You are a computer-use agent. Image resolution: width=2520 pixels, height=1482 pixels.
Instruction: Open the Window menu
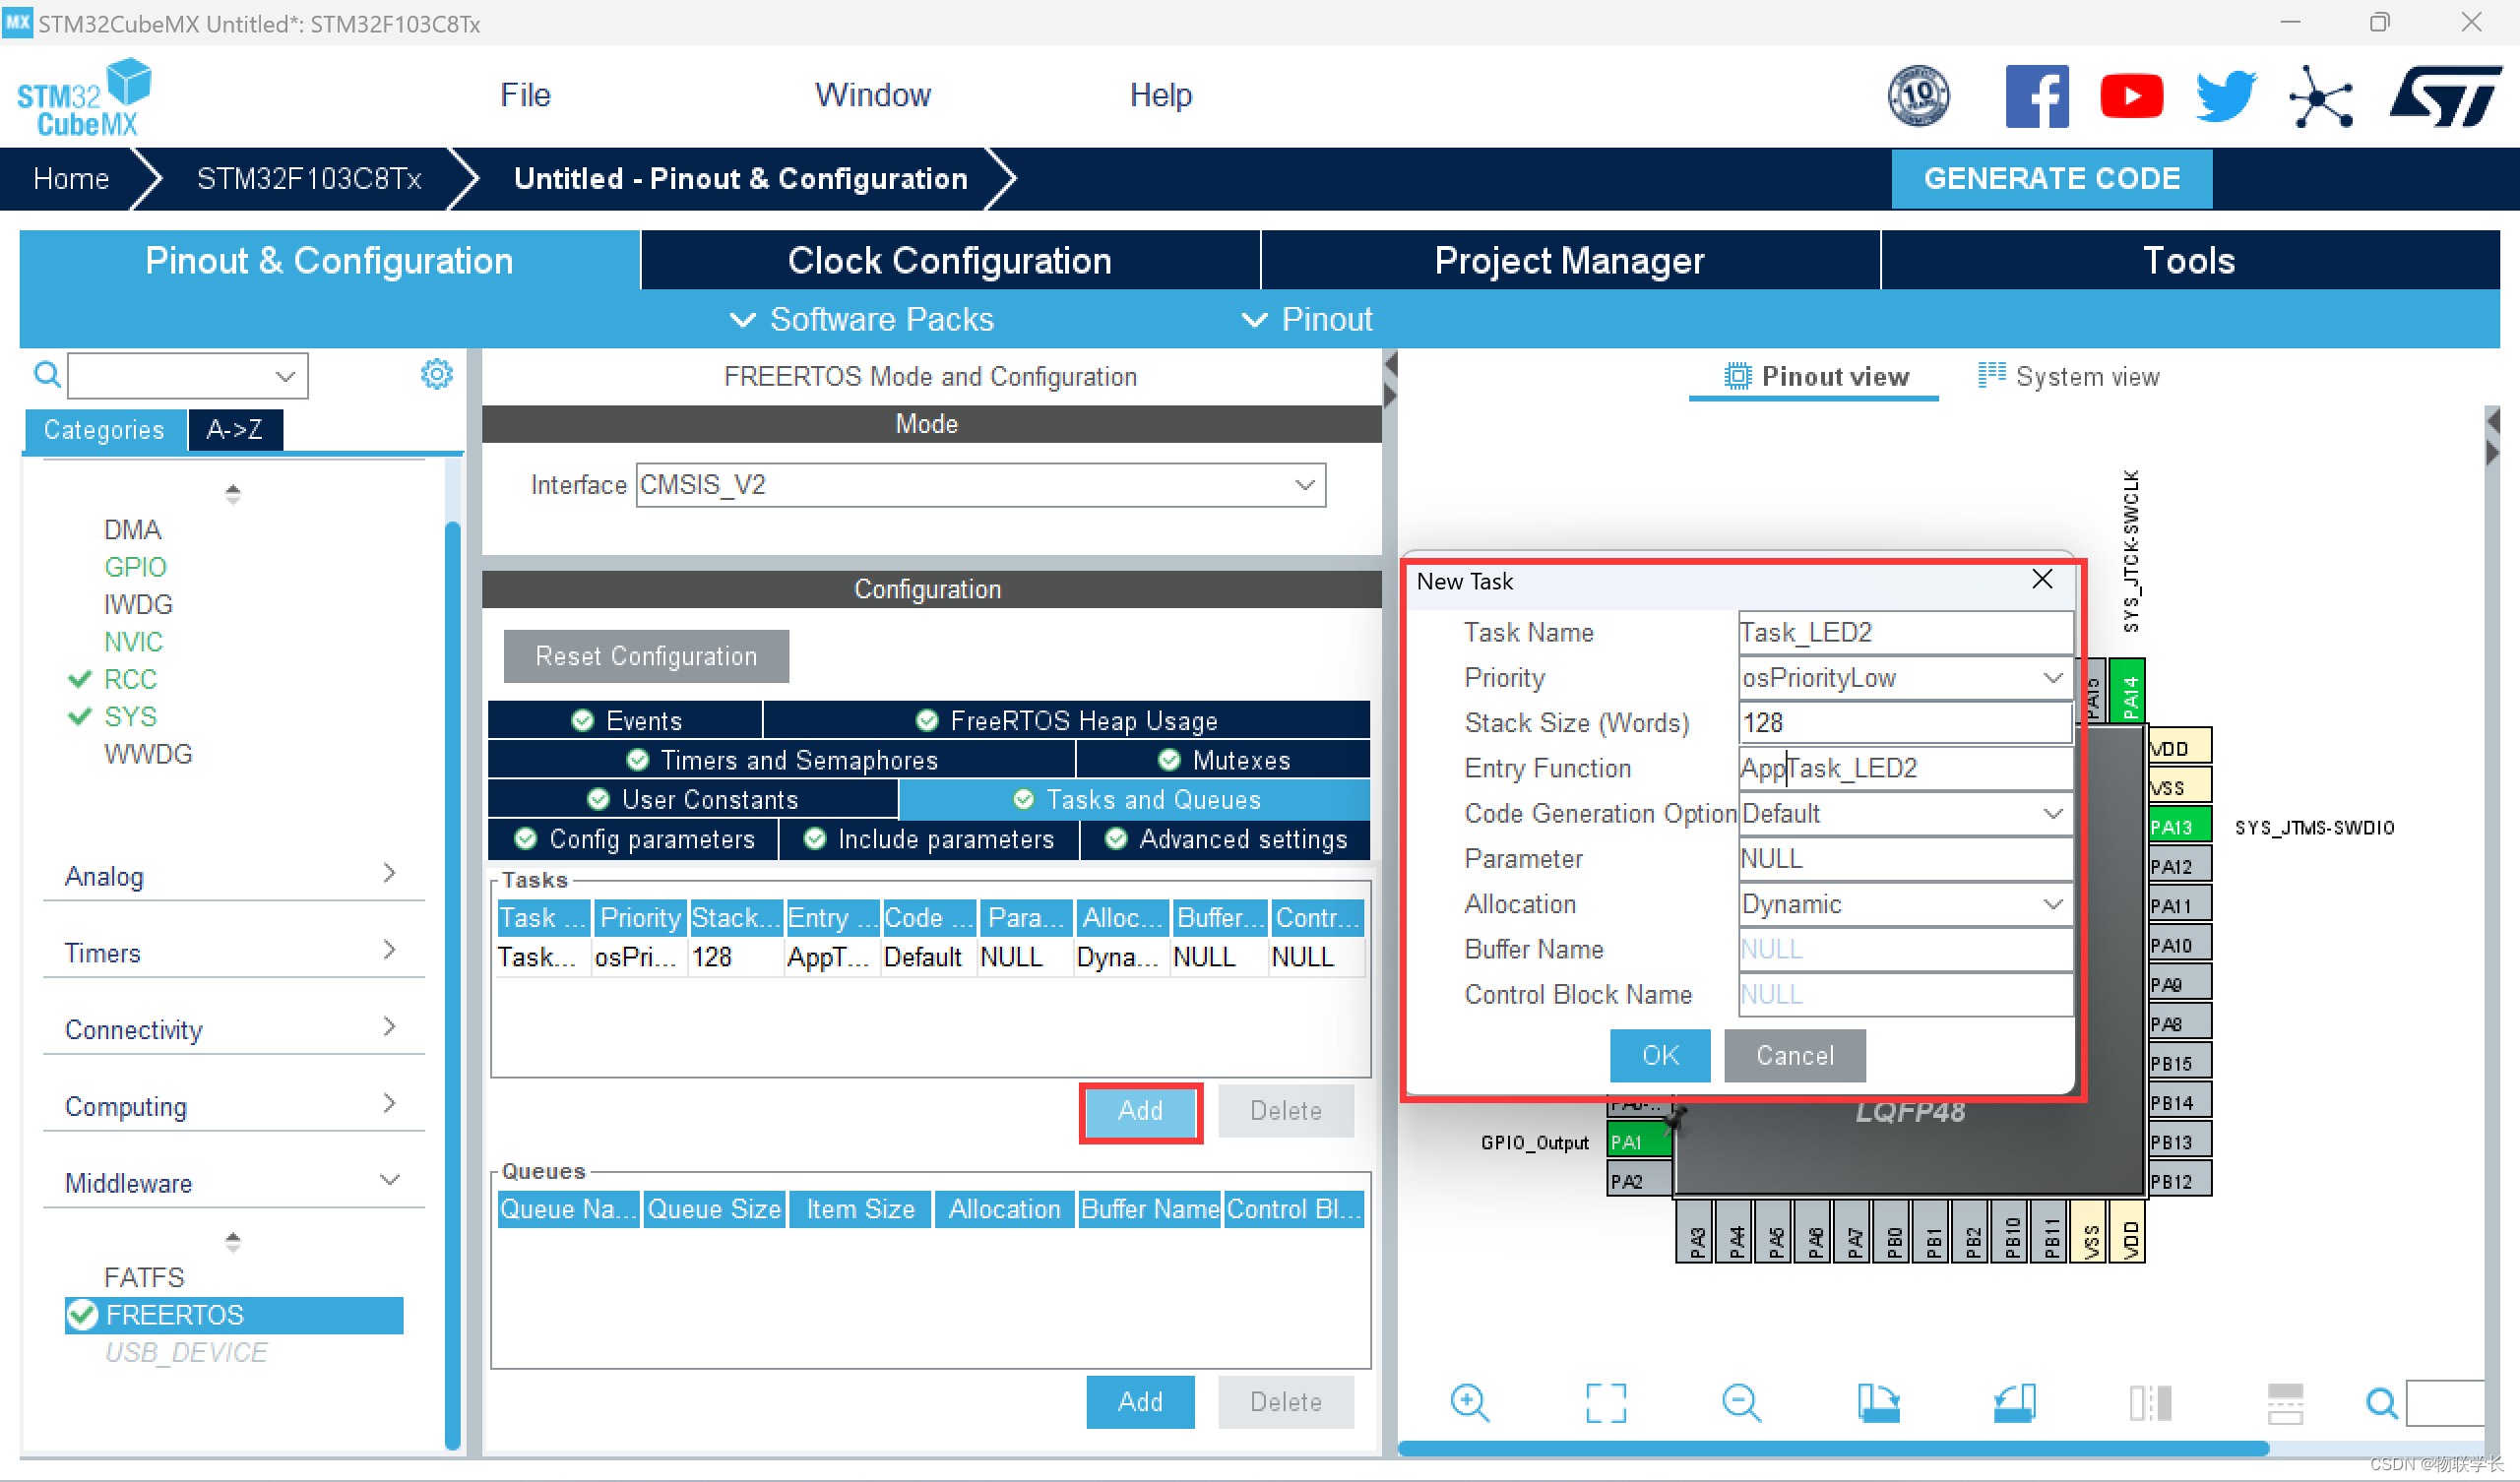(x=872, y=95)
